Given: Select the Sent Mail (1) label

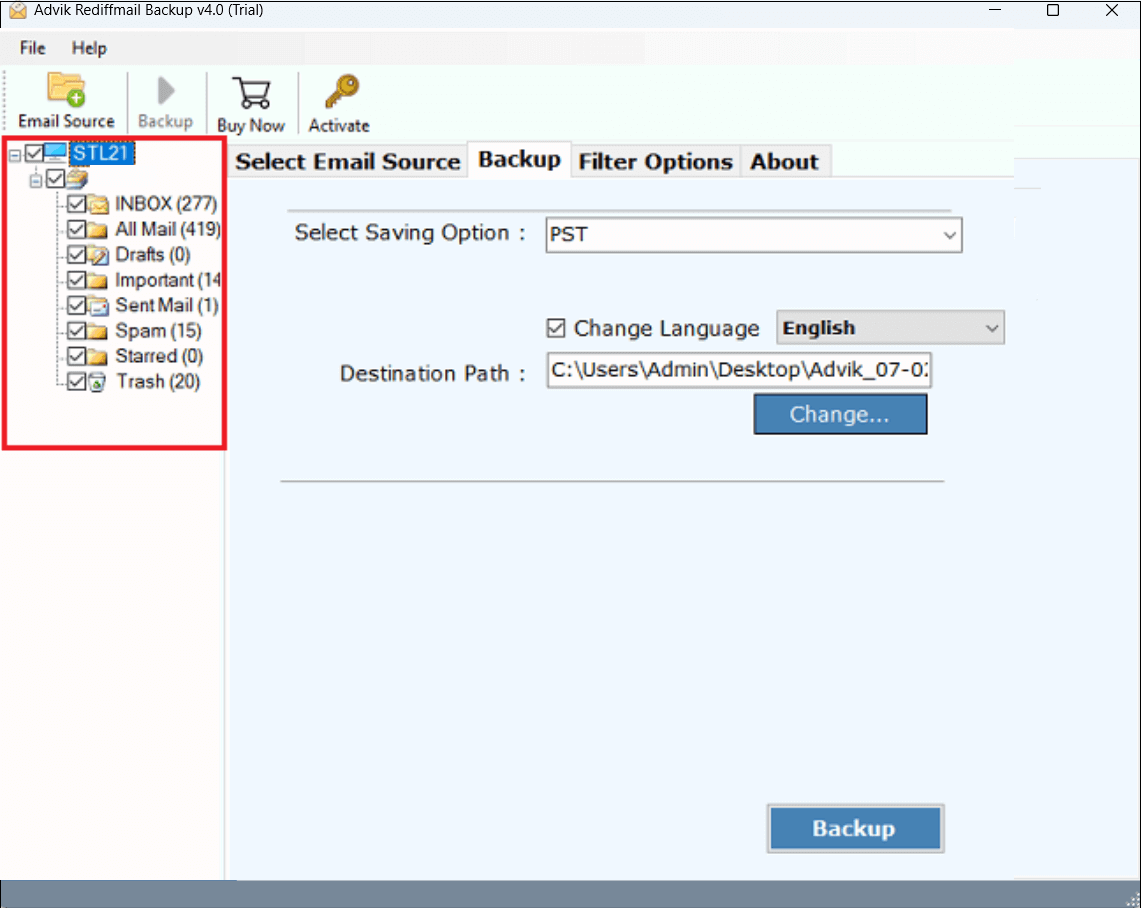Looking at the screenshot, I should click(x=167, y=305).
